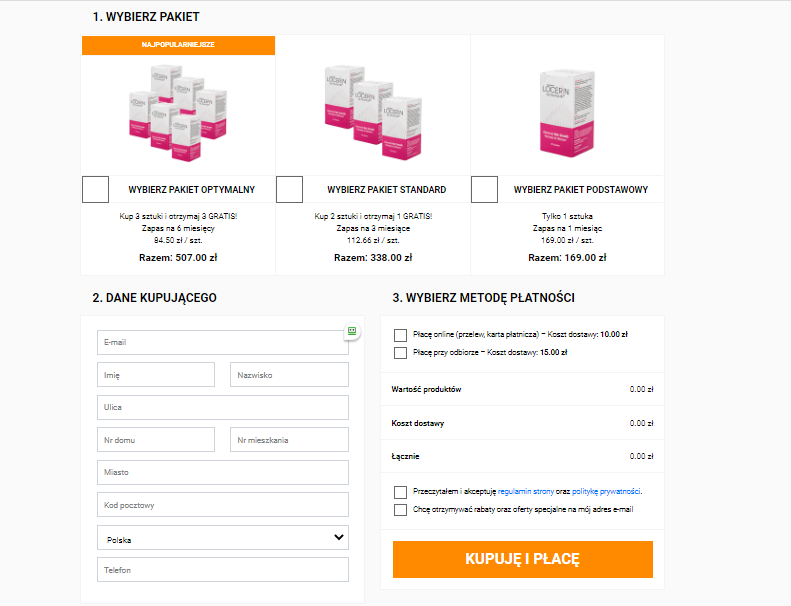
Task: Choose the pay online payment option
Action: tap(400, 335)
